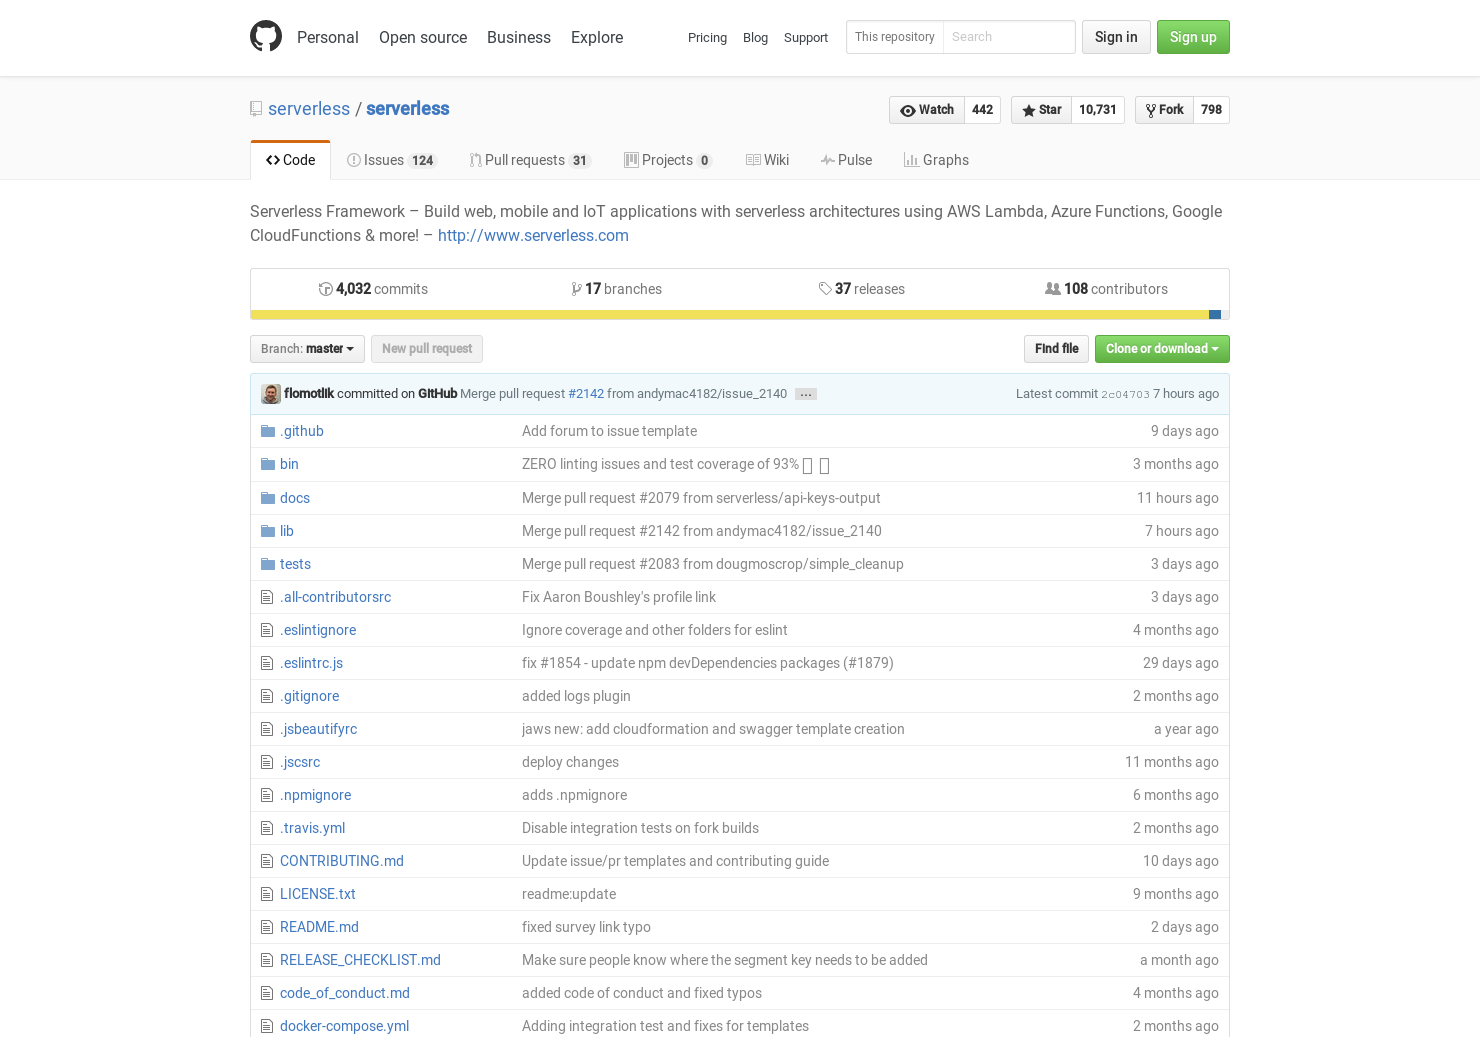Click the branches git-branch icon
1480x1037 pixels.
[x=576, y=289]
